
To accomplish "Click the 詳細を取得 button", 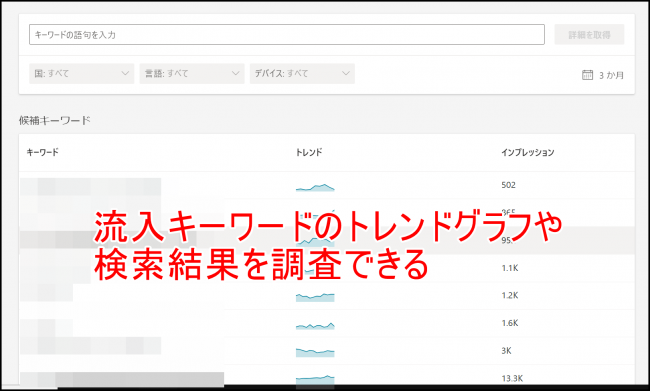I will [589, 35].
